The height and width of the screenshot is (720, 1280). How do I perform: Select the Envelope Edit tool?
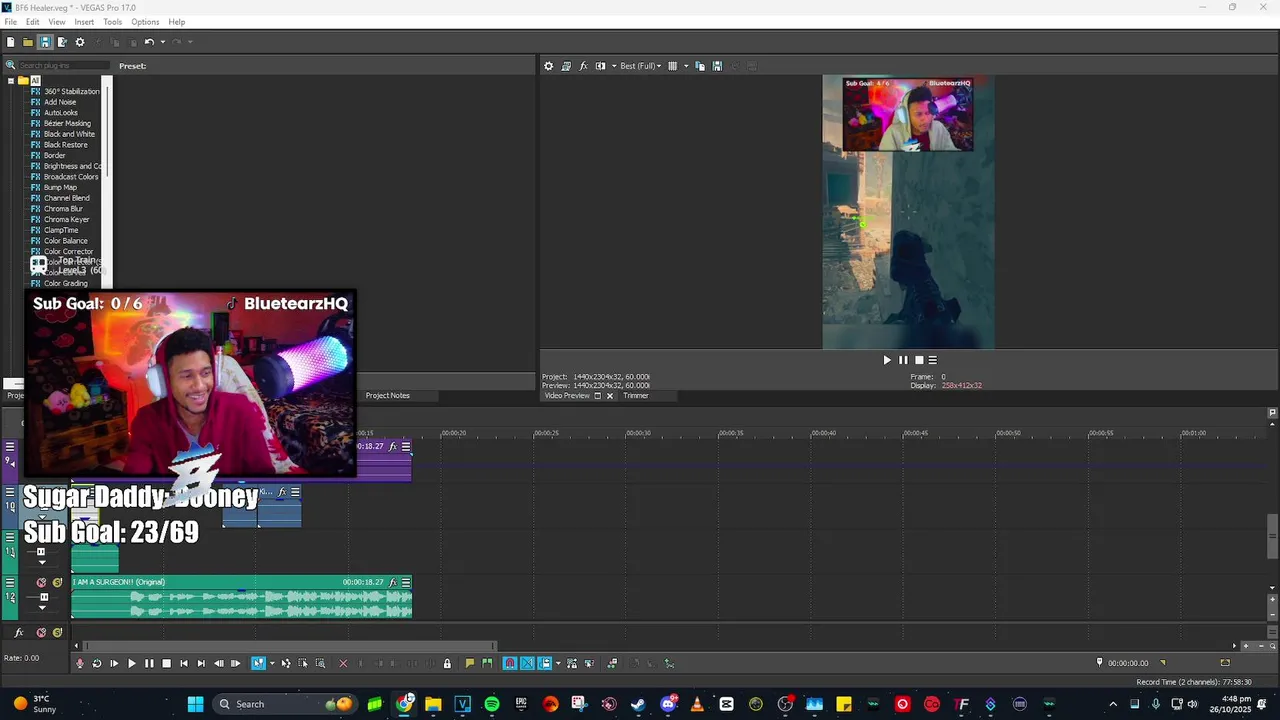(x=286, y=663)
